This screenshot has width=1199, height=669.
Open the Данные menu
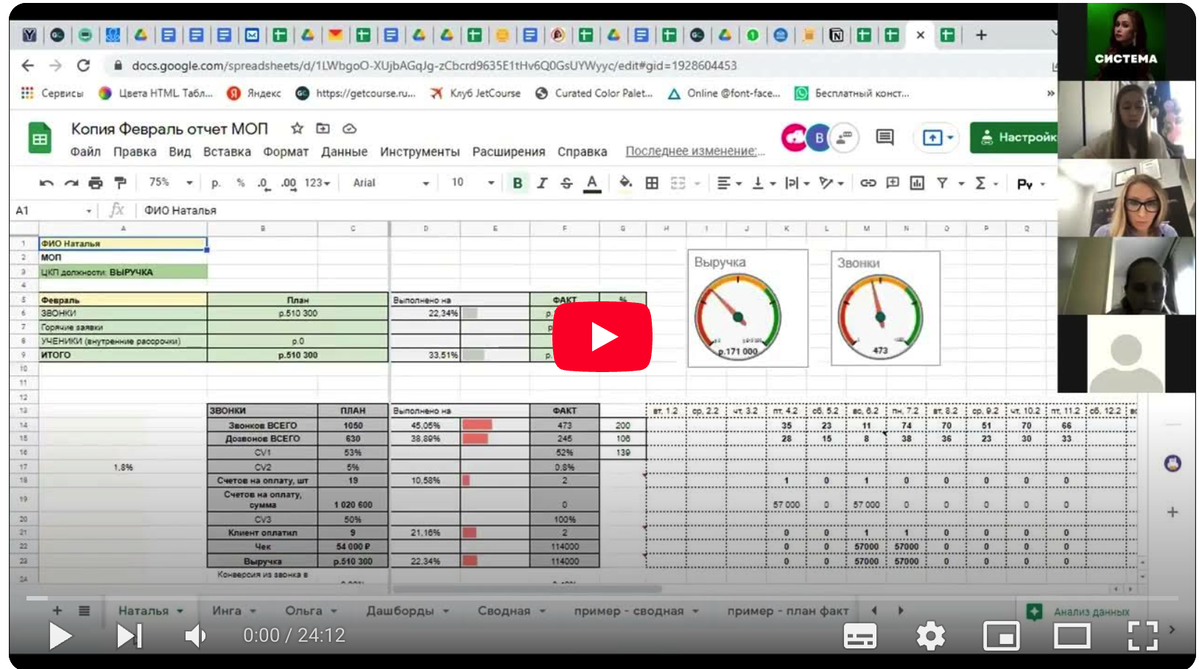(344, 151)
